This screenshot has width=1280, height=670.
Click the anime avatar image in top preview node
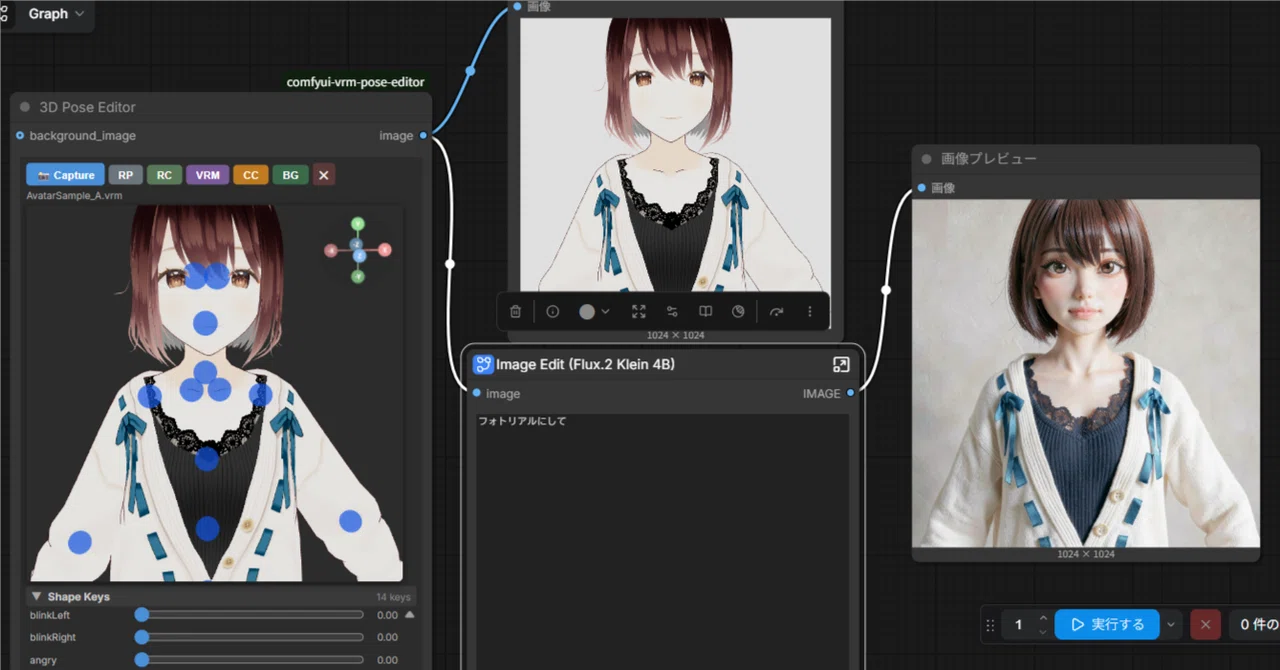675,154
